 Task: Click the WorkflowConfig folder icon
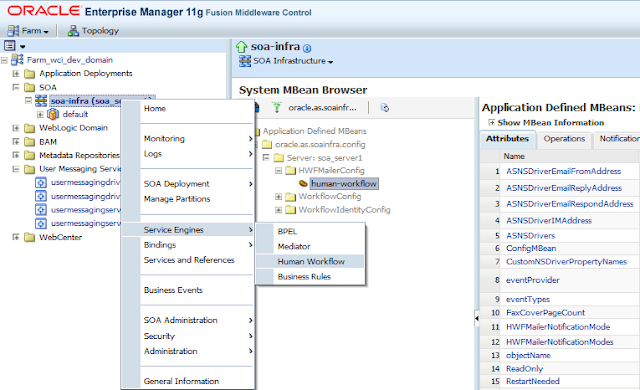tap(291, 197)
